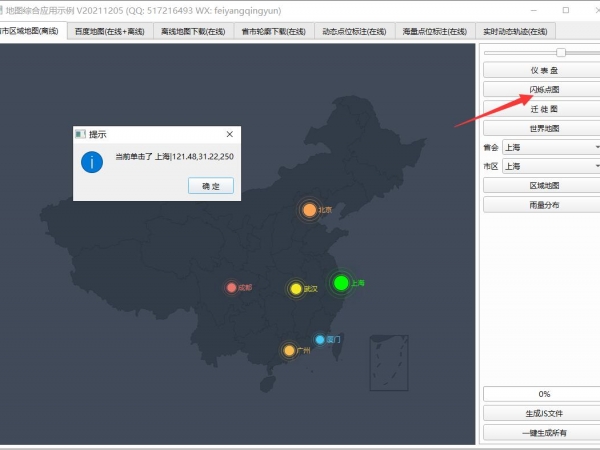Expand the 市区 dropdown list

pyautogui.click(x=551, y=166)
